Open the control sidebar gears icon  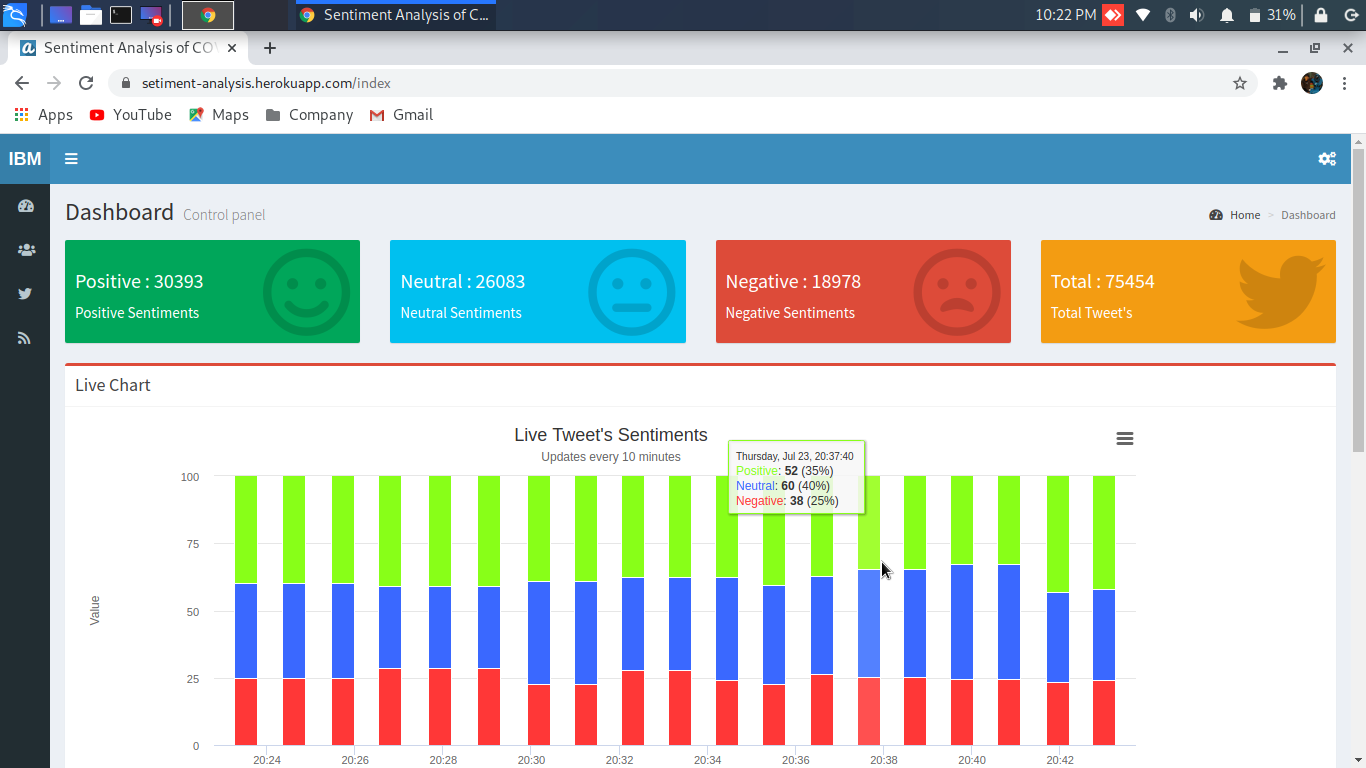(x=1327, y=159)
